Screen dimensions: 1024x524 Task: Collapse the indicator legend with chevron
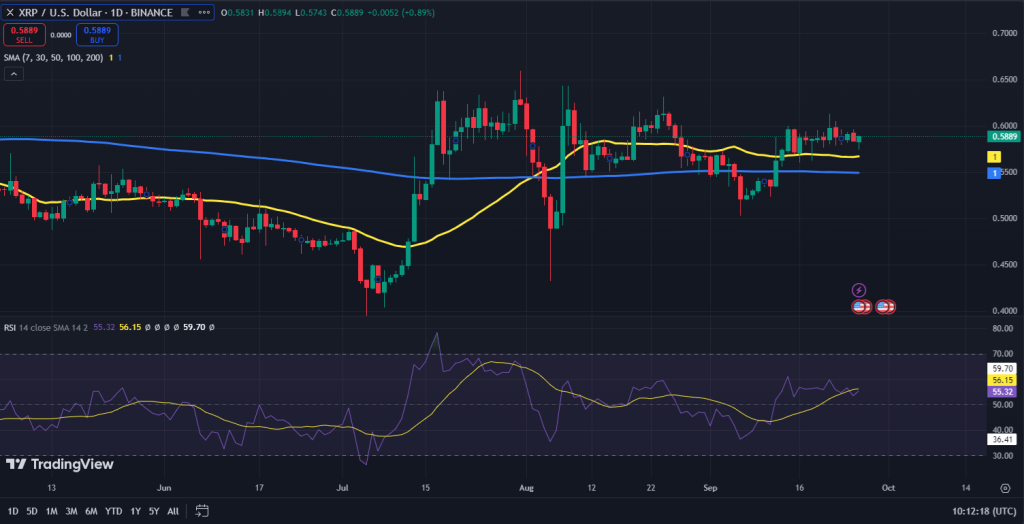[x=14, y=74]
